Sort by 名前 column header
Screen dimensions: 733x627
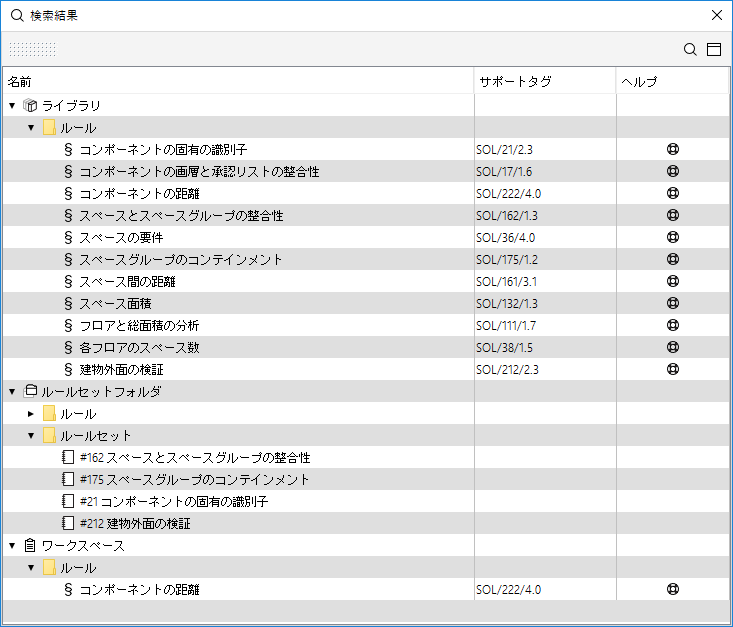point(238,81)
